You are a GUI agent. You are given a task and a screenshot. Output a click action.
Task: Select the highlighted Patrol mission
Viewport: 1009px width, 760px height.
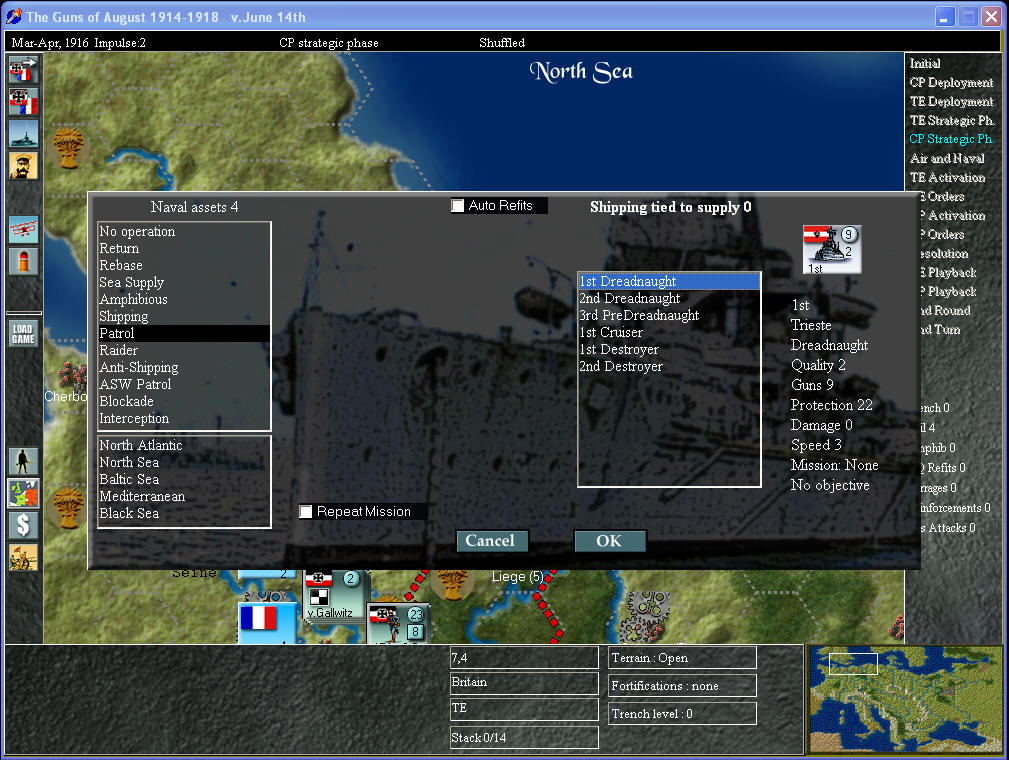[x=184, y=333]
